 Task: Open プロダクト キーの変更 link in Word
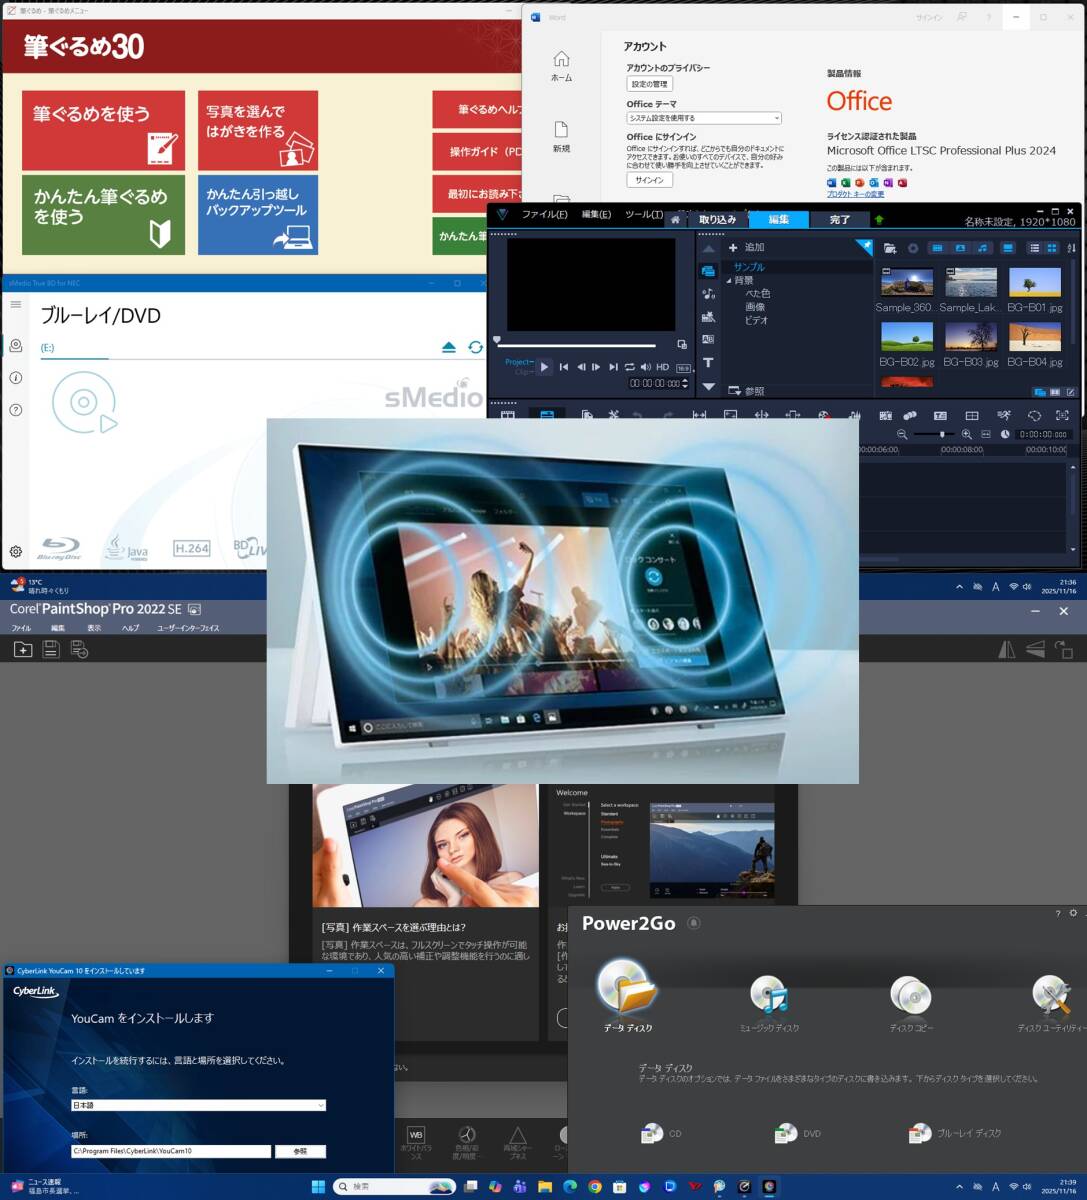[x=855, y=194]
